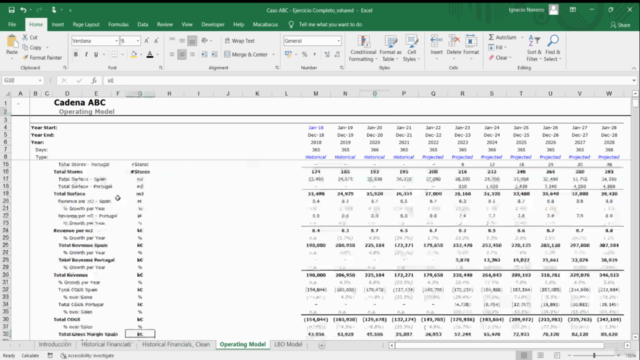Image resolution: width=640 pixels, height=360 pixels.
Task: Expand the Name Box dropdown arrow
Action: [x=40, y=80]
